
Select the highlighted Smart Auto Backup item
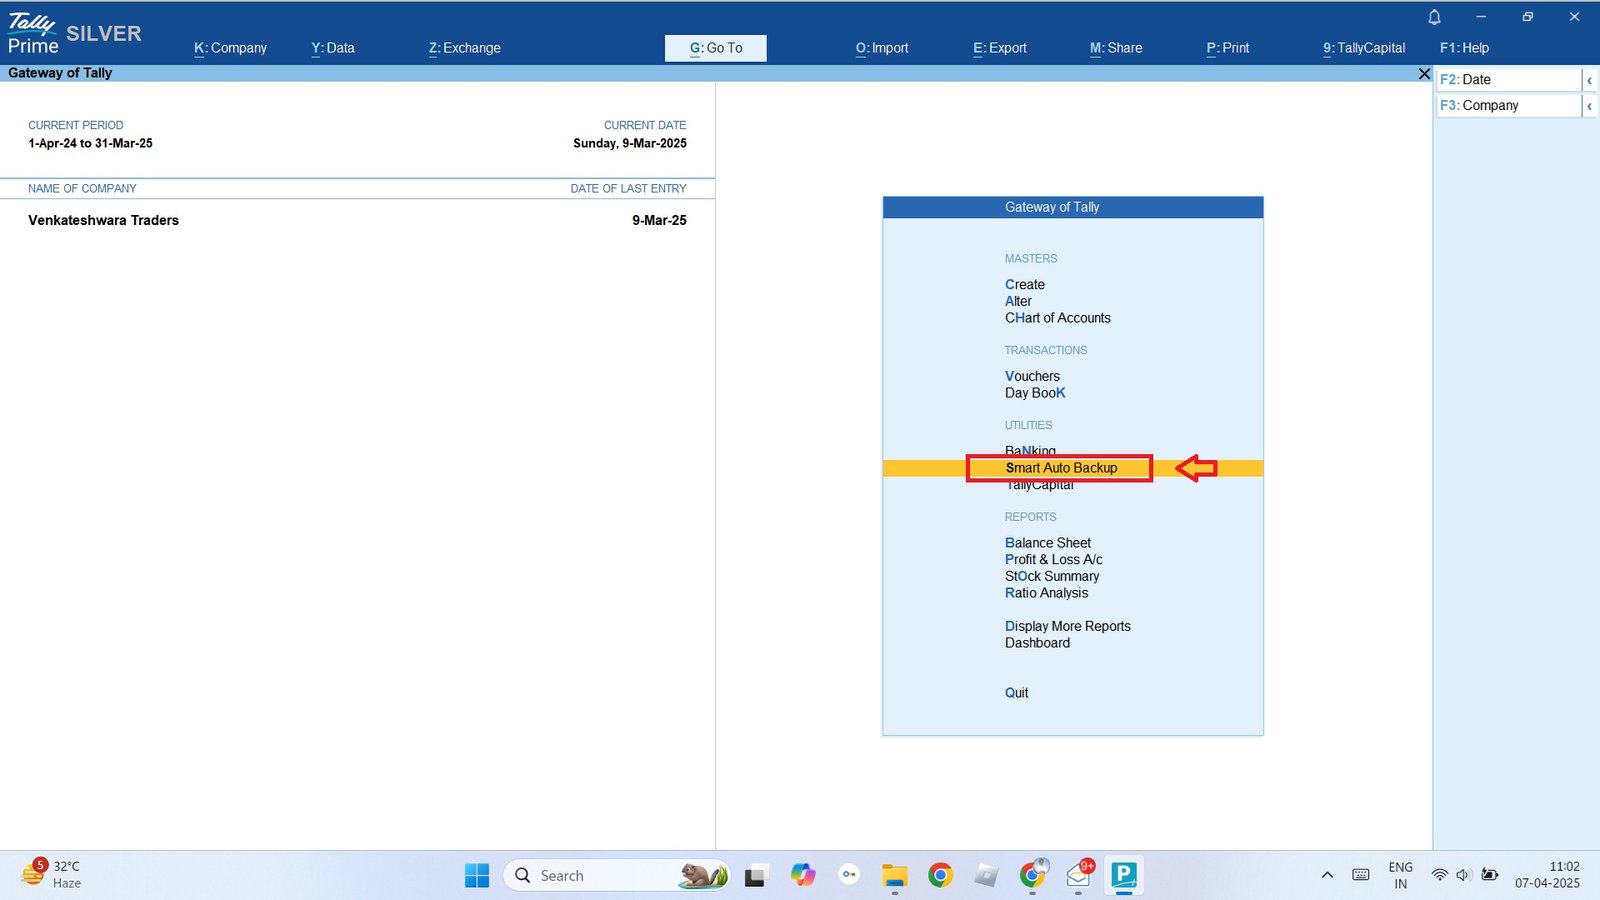pyautogui.click(x=1061, y=468)
